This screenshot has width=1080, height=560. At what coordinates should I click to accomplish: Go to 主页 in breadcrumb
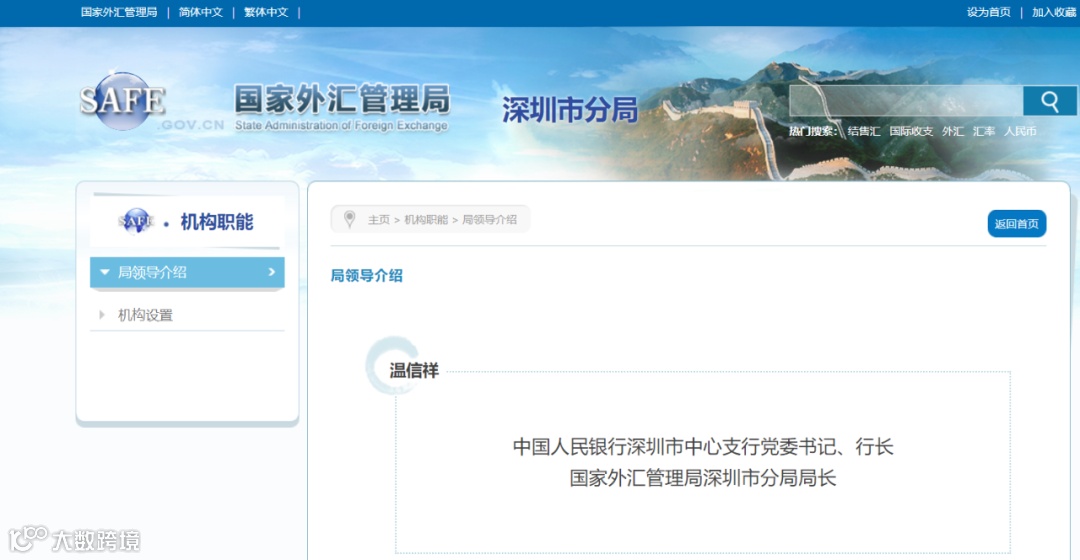tap(378, 220)
